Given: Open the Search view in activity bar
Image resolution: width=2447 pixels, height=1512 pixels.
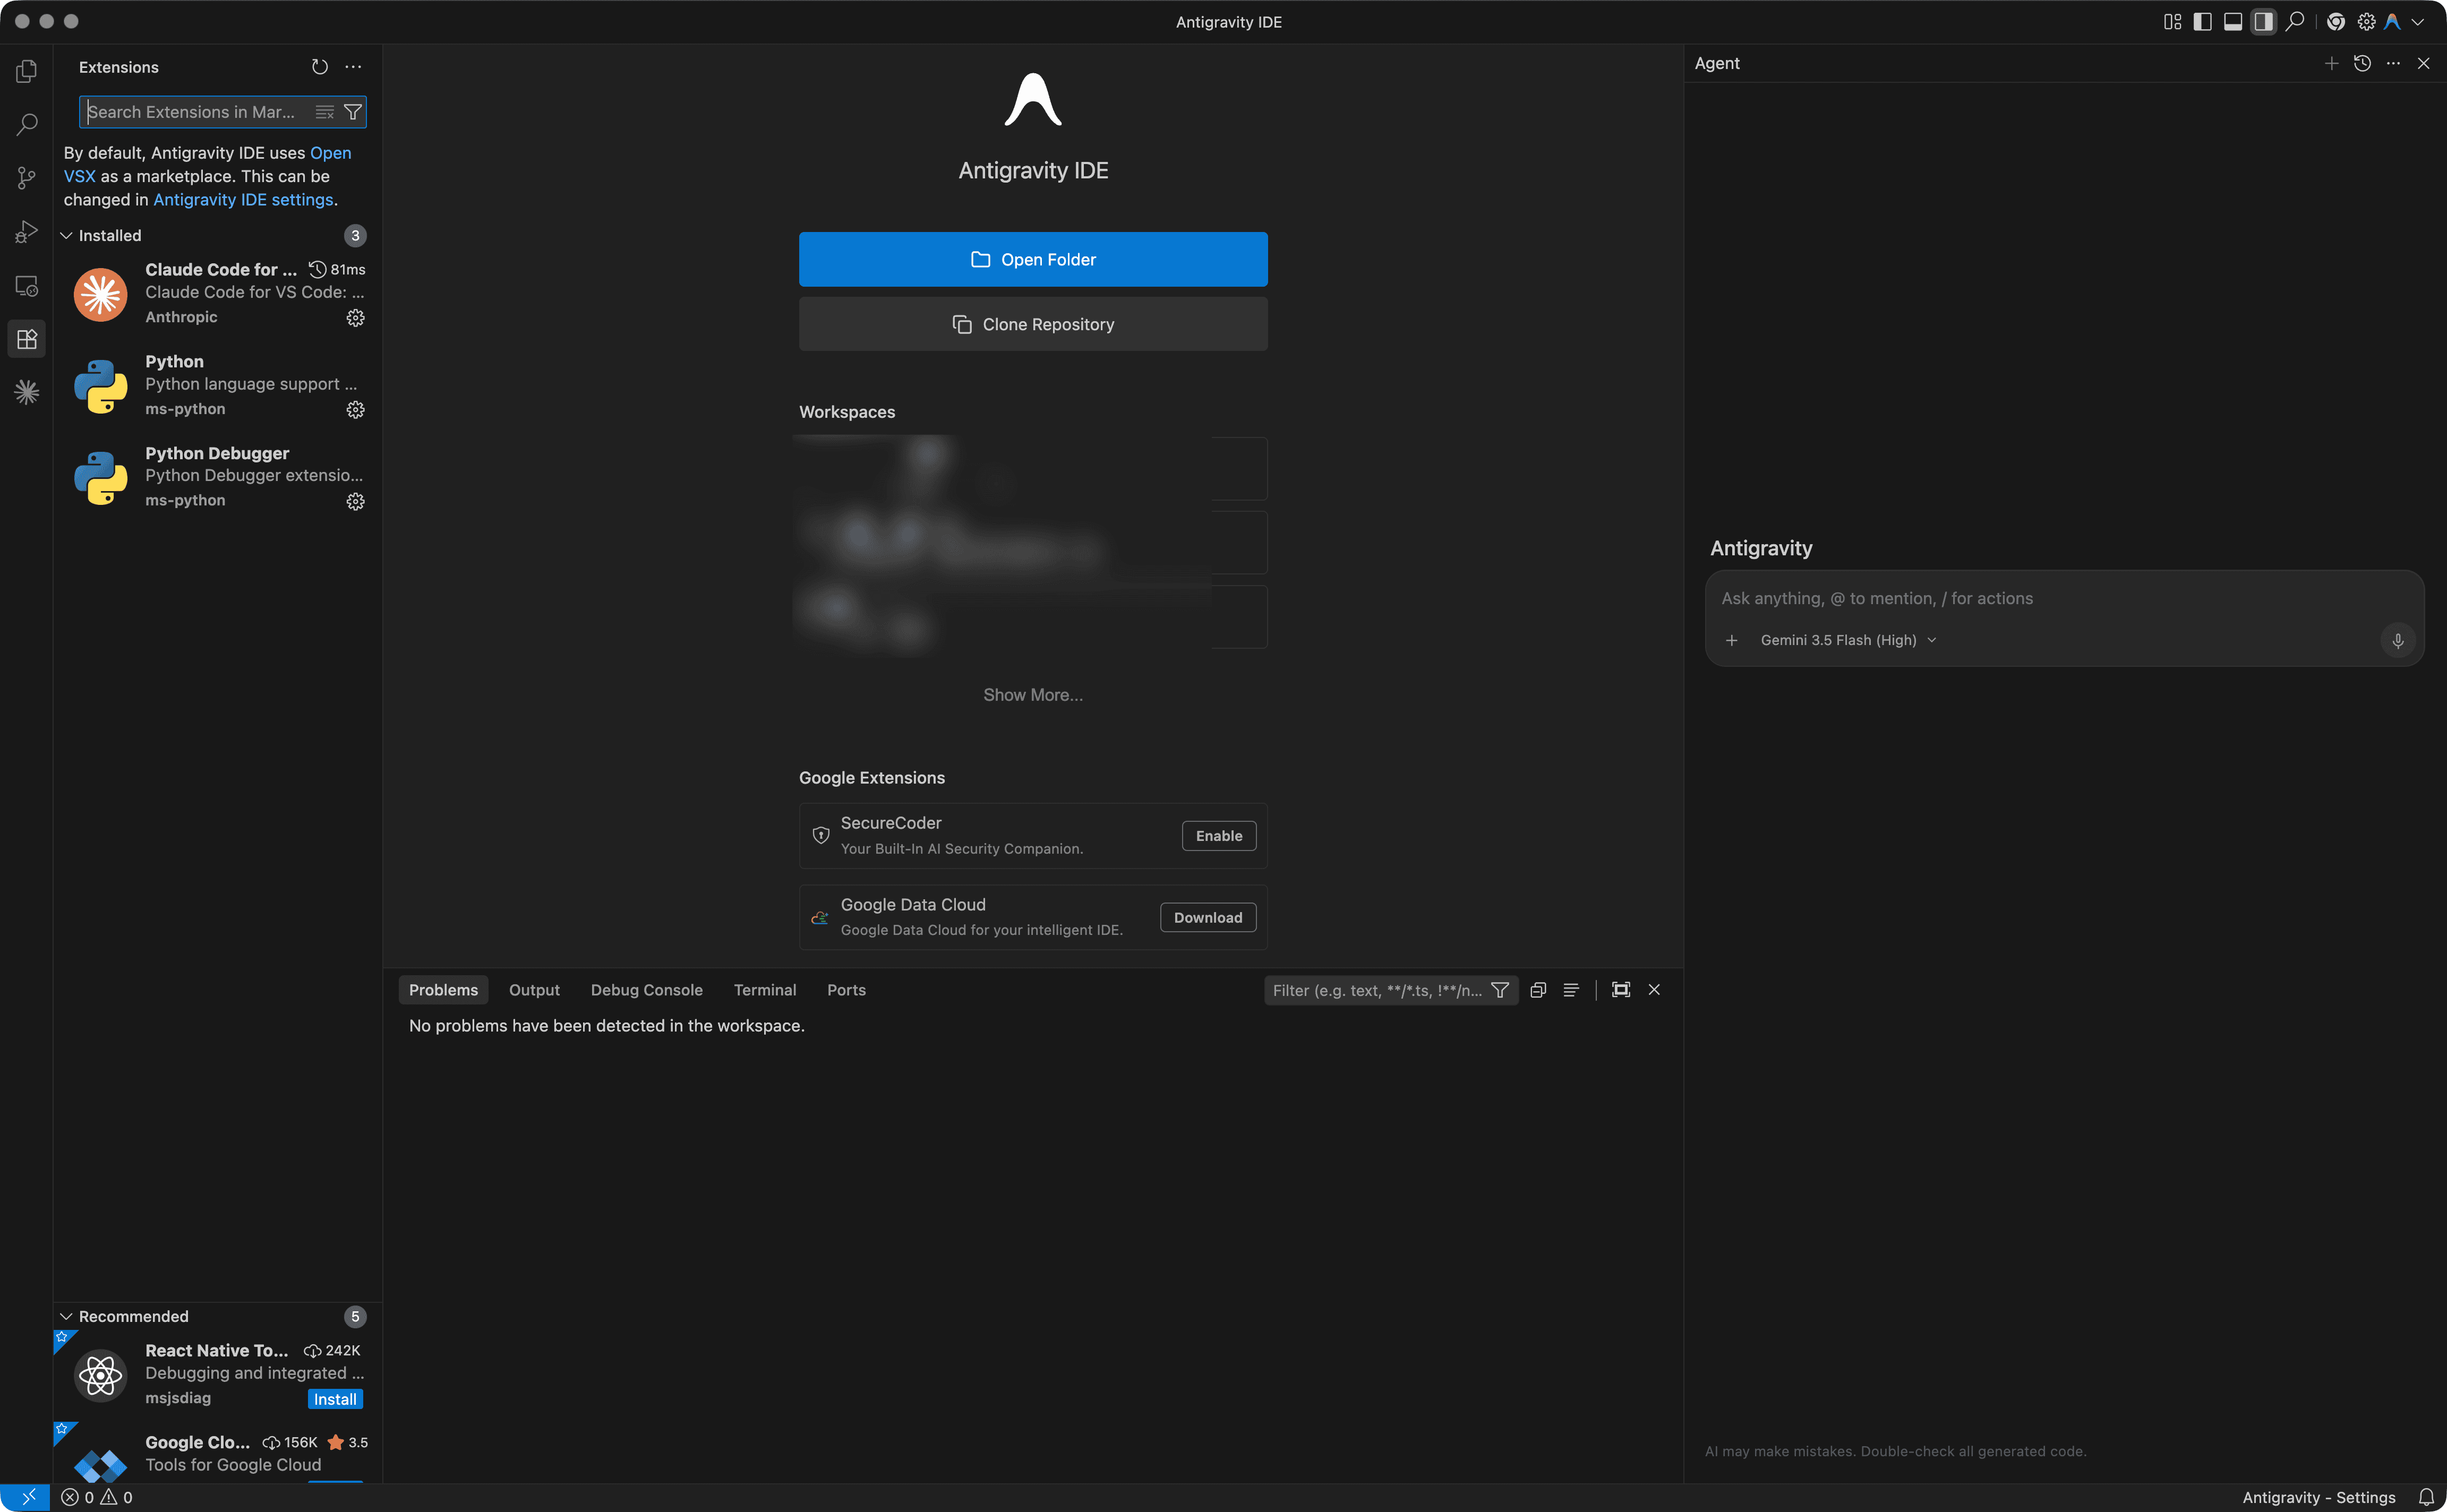Looking at the screenshot, I should click(27, 124).
